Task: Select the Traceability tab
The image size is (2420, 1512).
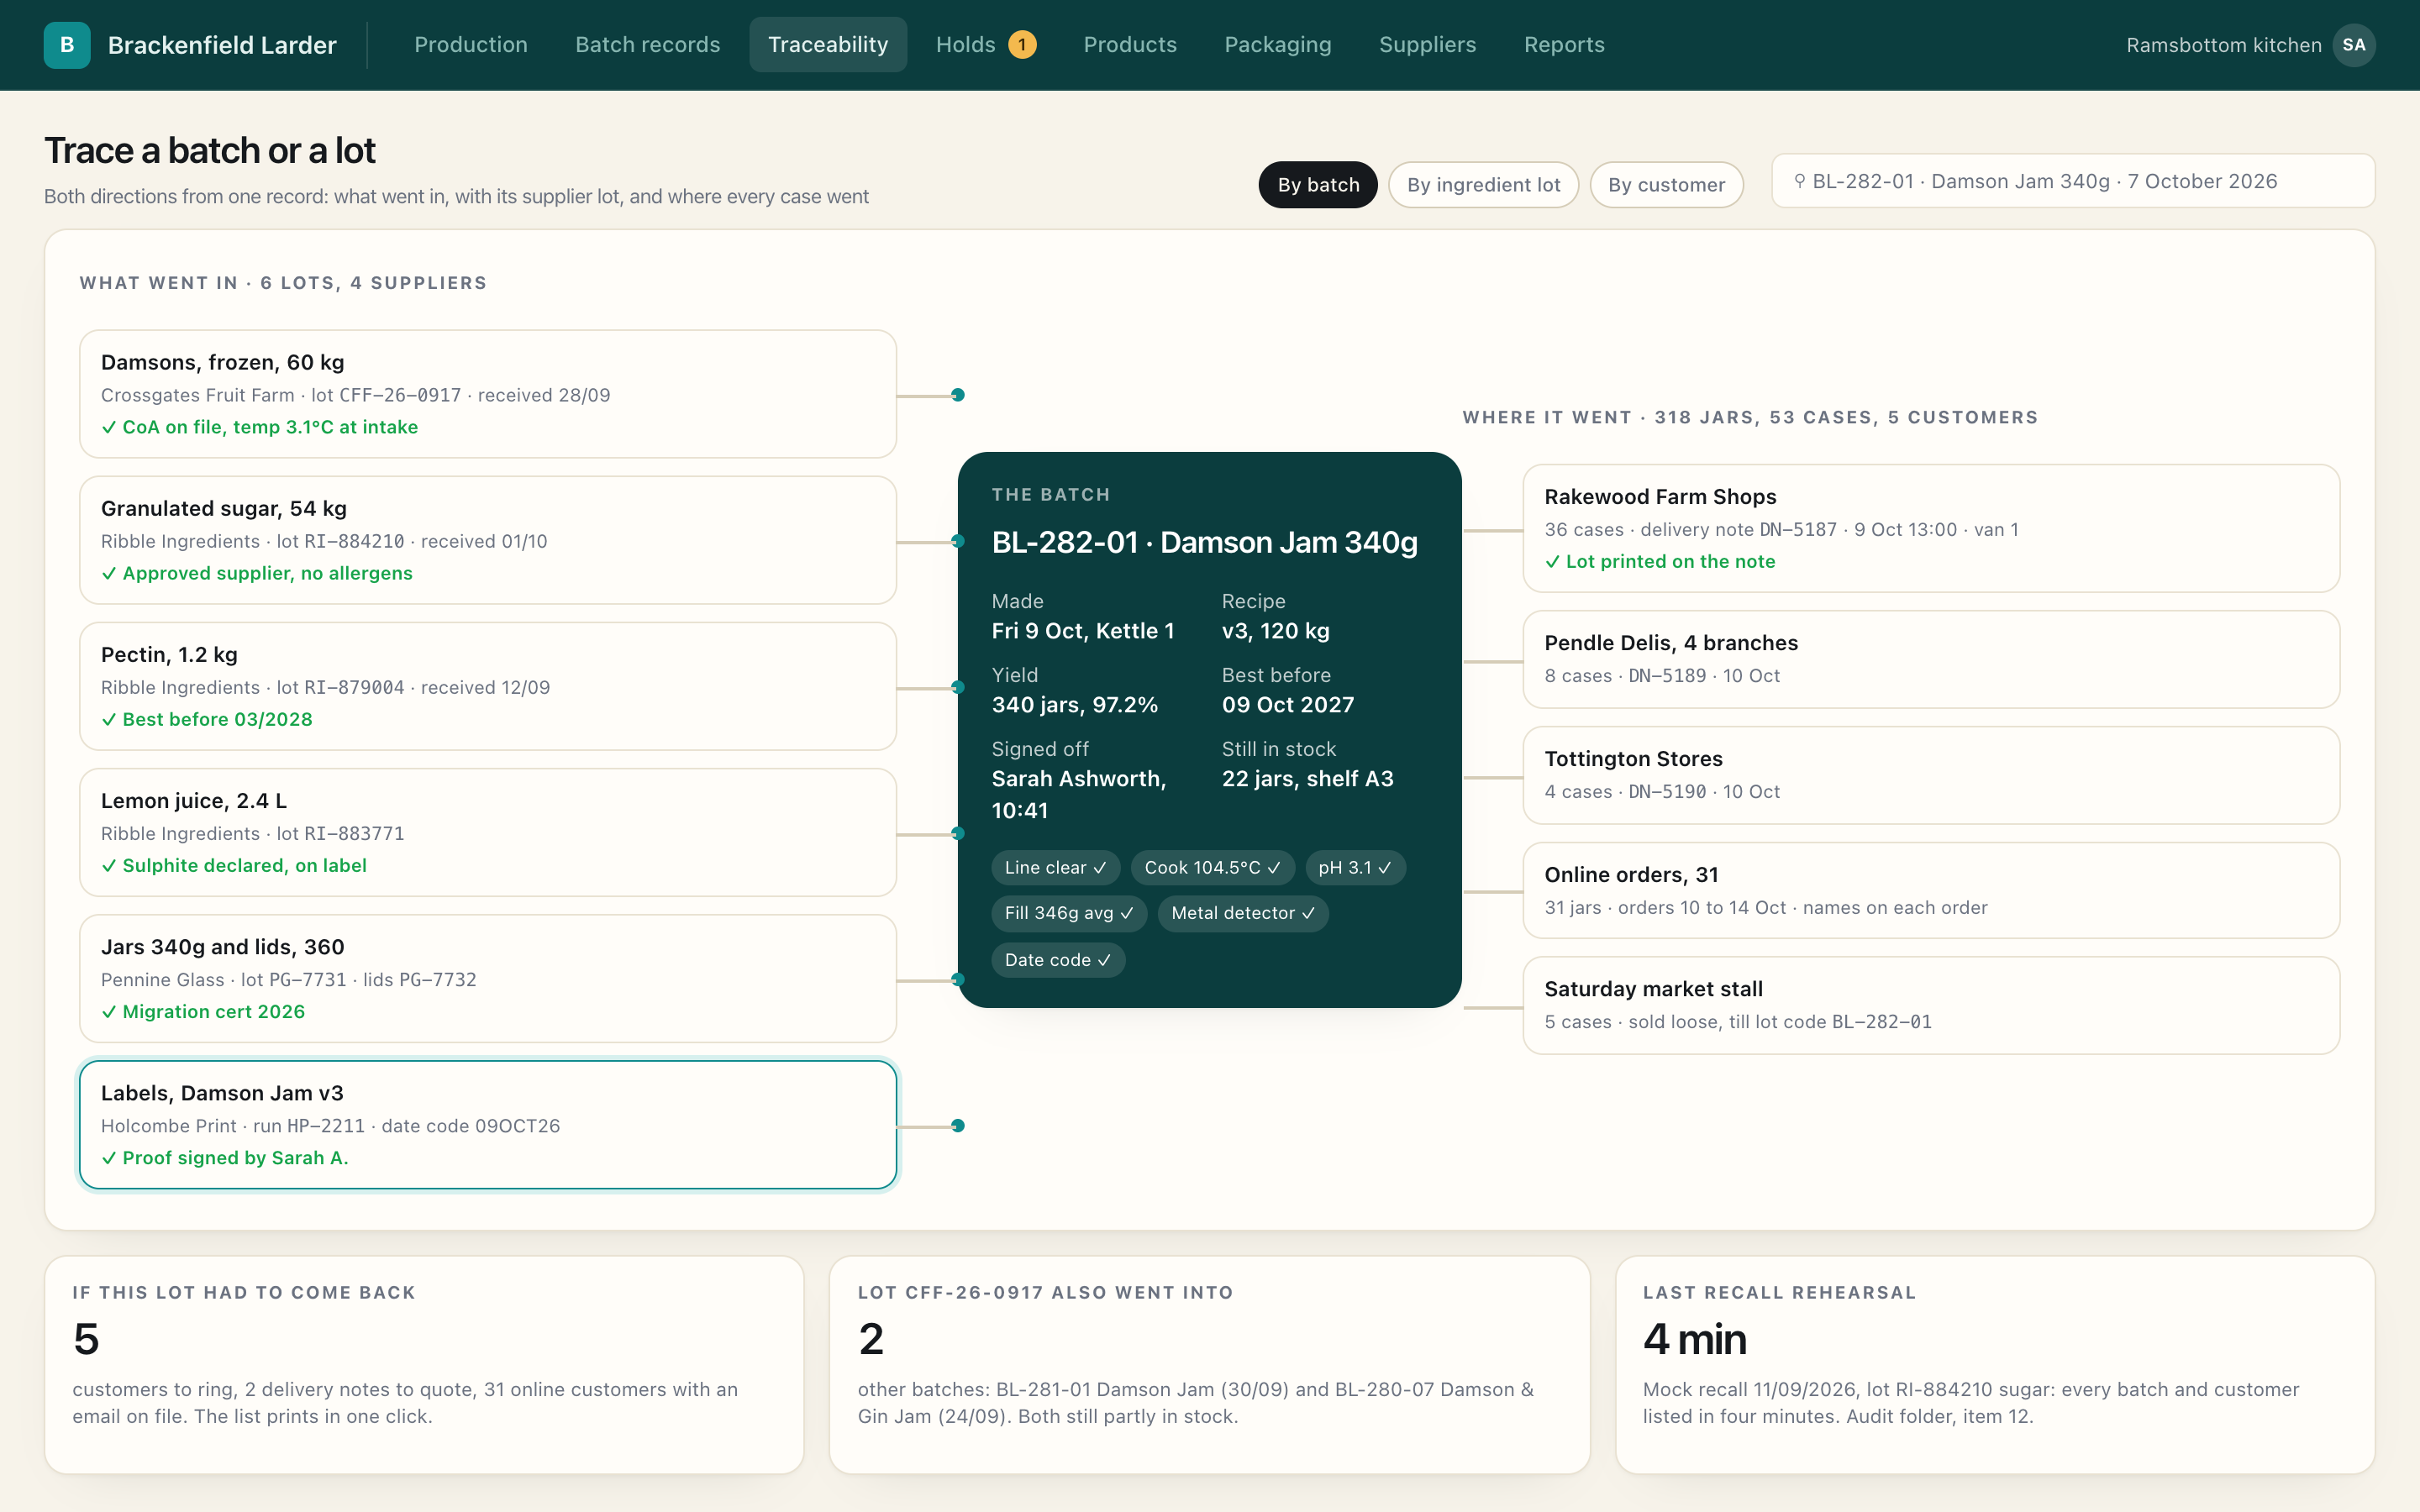Action: pyautogui.click(x=828, y=45)
